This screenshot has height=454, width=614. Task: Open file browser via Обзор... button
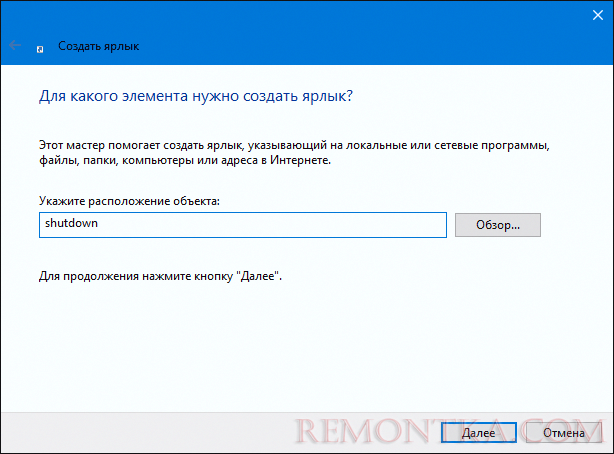[498, 225]
